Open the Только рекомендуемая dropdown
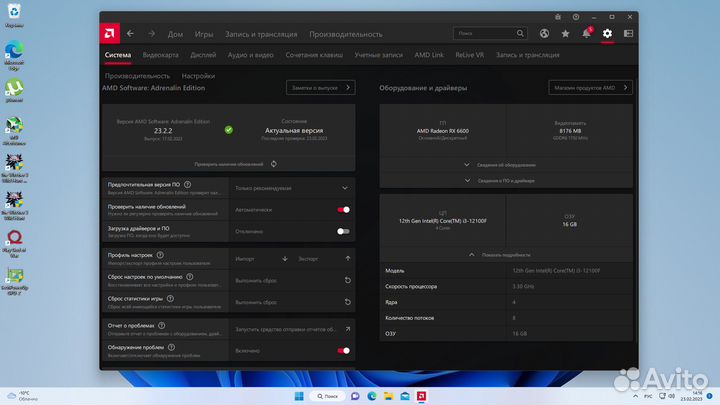720x405 pixels. click(292, 188)
